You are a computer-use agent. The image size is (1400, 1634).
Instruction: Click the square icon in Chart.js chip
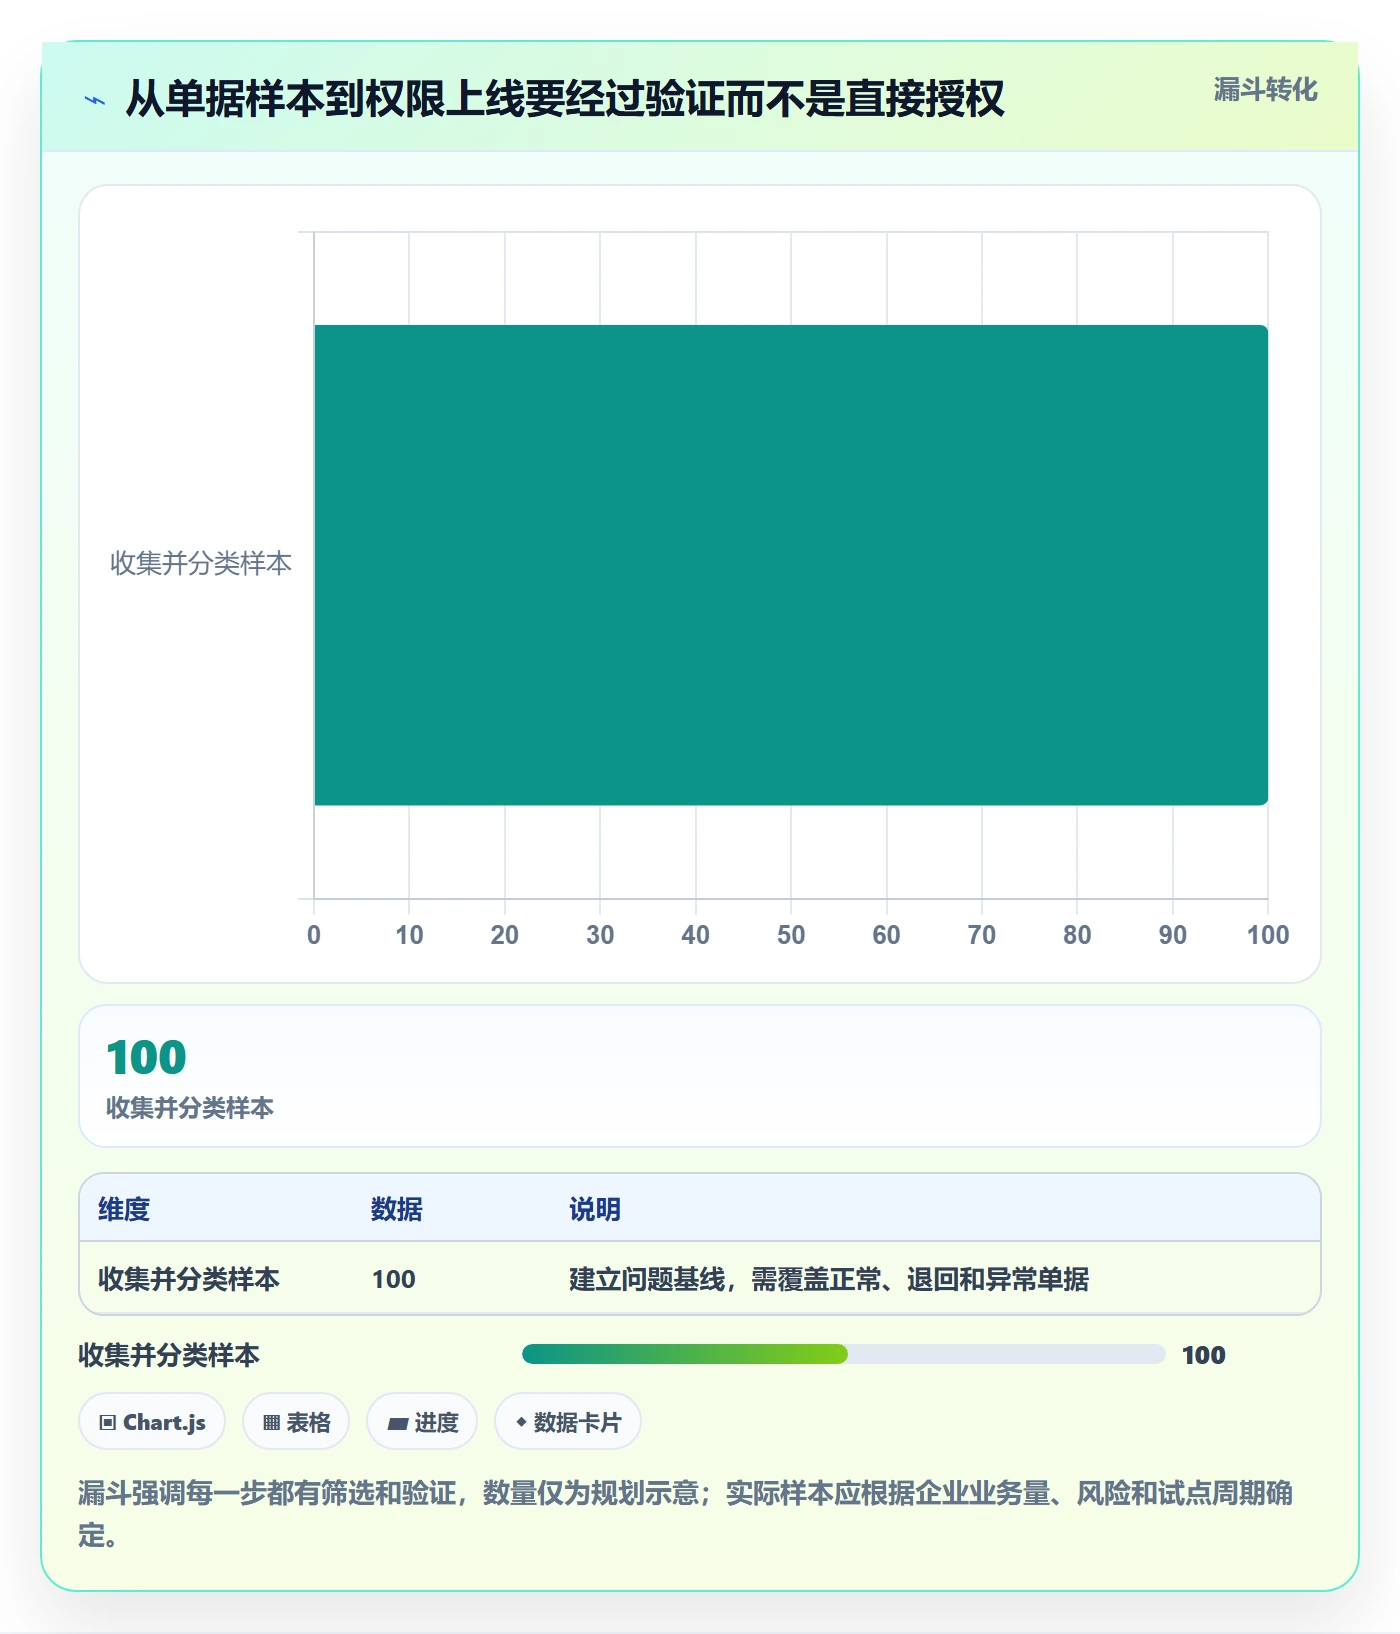point(108,1422)
